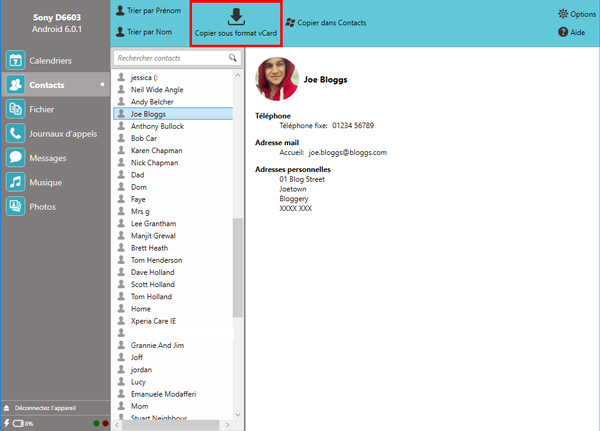Open the Journaux d'appels phone icon
The height and width of the screenshot is (431, 600).
pyautogui.click(x=16, y=133)
